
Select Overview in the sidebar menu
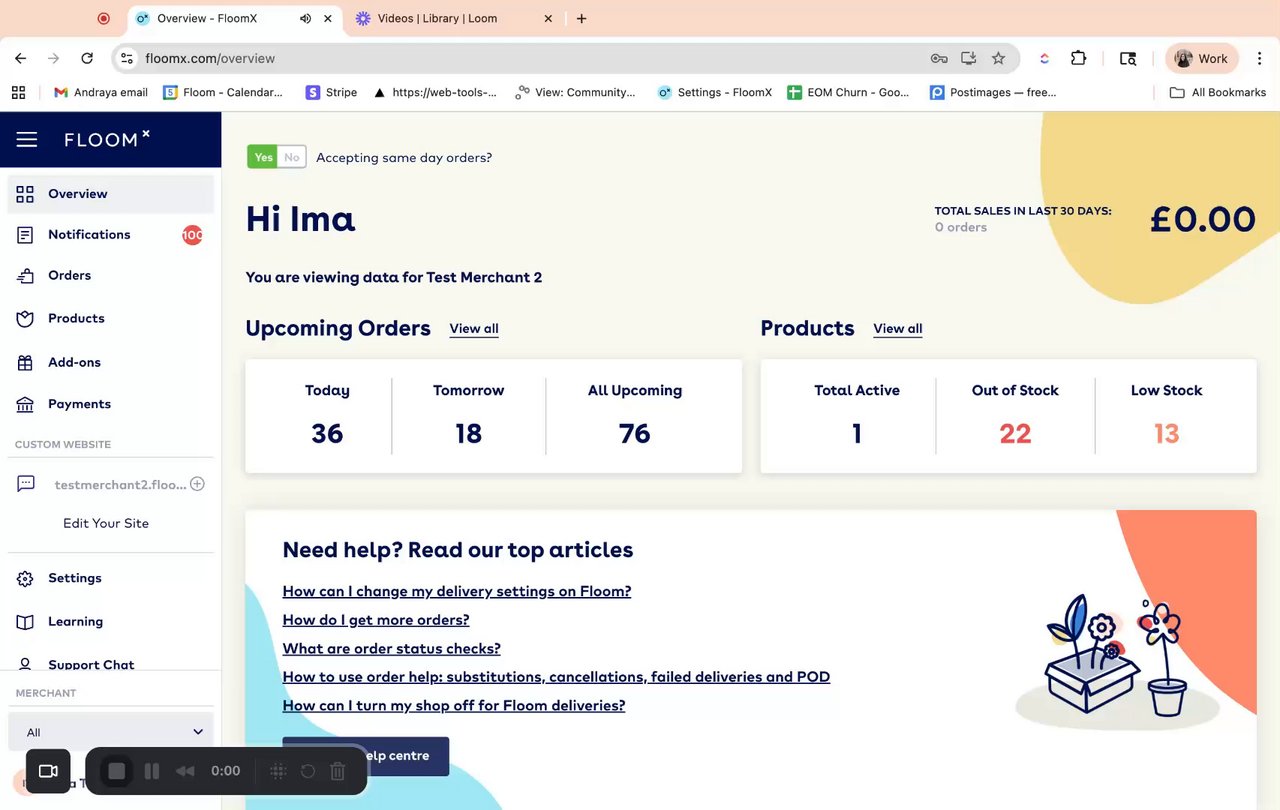(78, 194)
